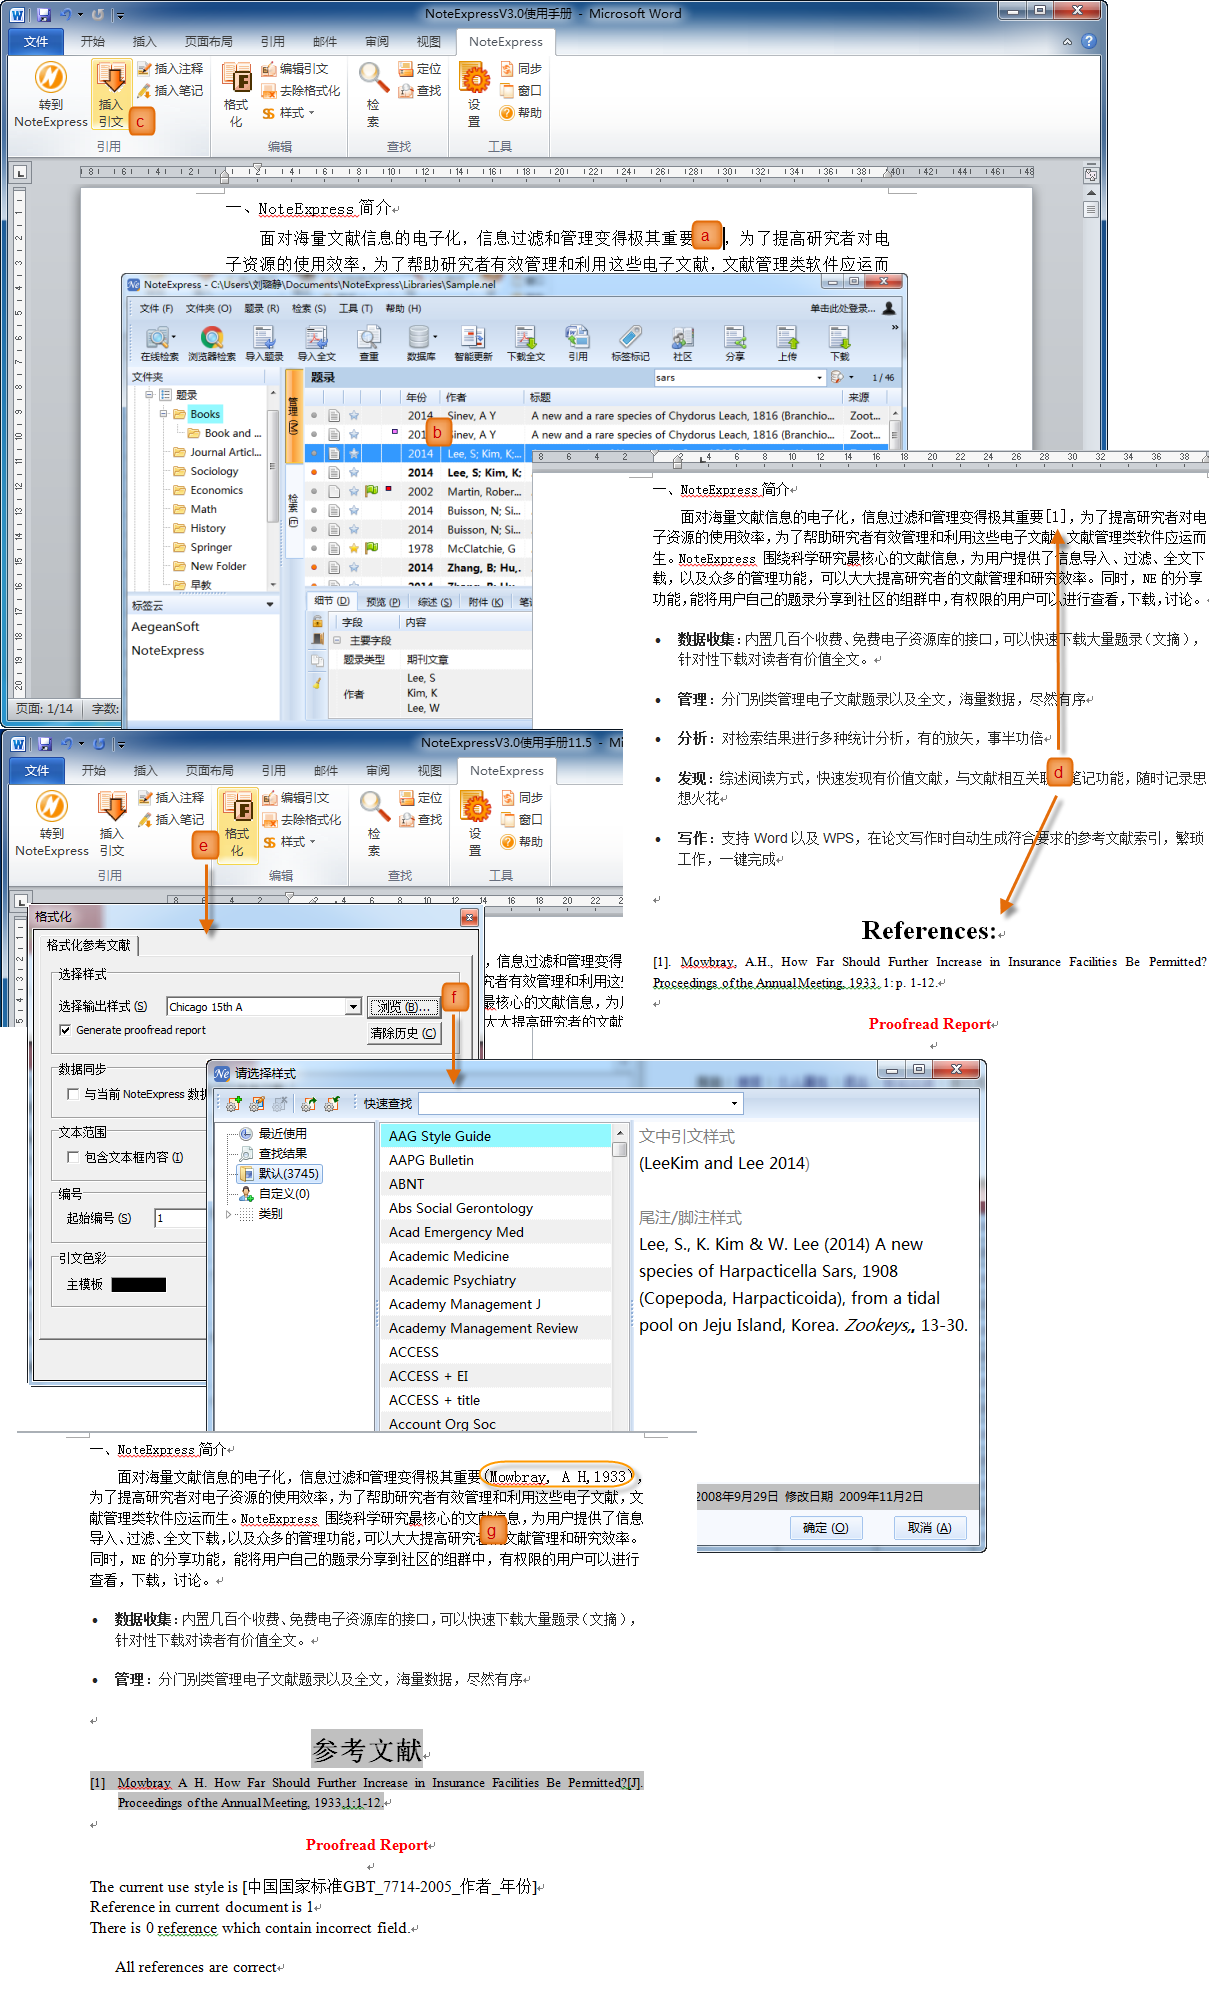Confirm with the 确定 (O) button
Viewport: 1209px width, 1995px height.
[826, 1528]
